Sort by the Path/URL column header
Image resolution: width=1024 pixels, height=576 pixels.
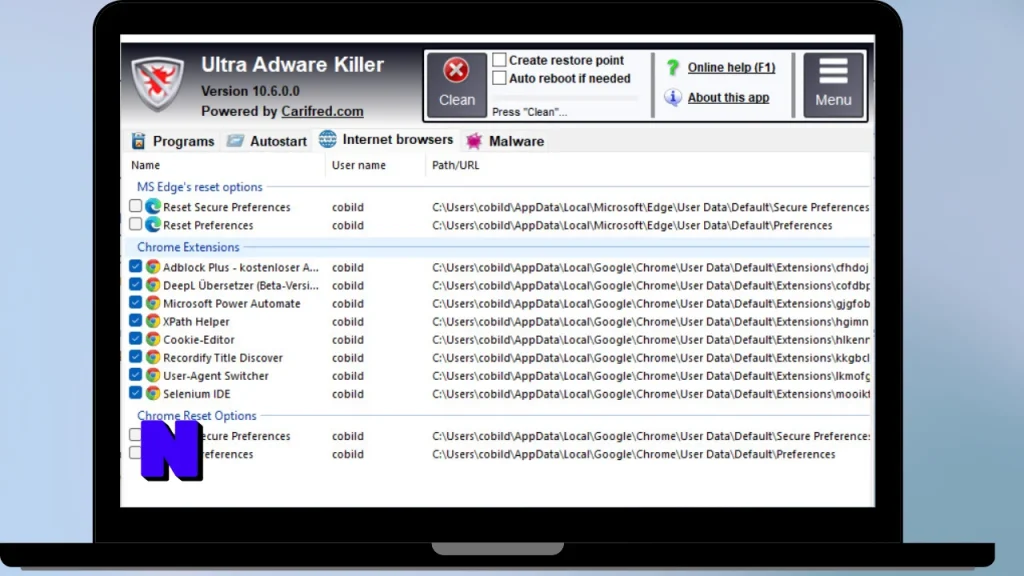(455, 165)
